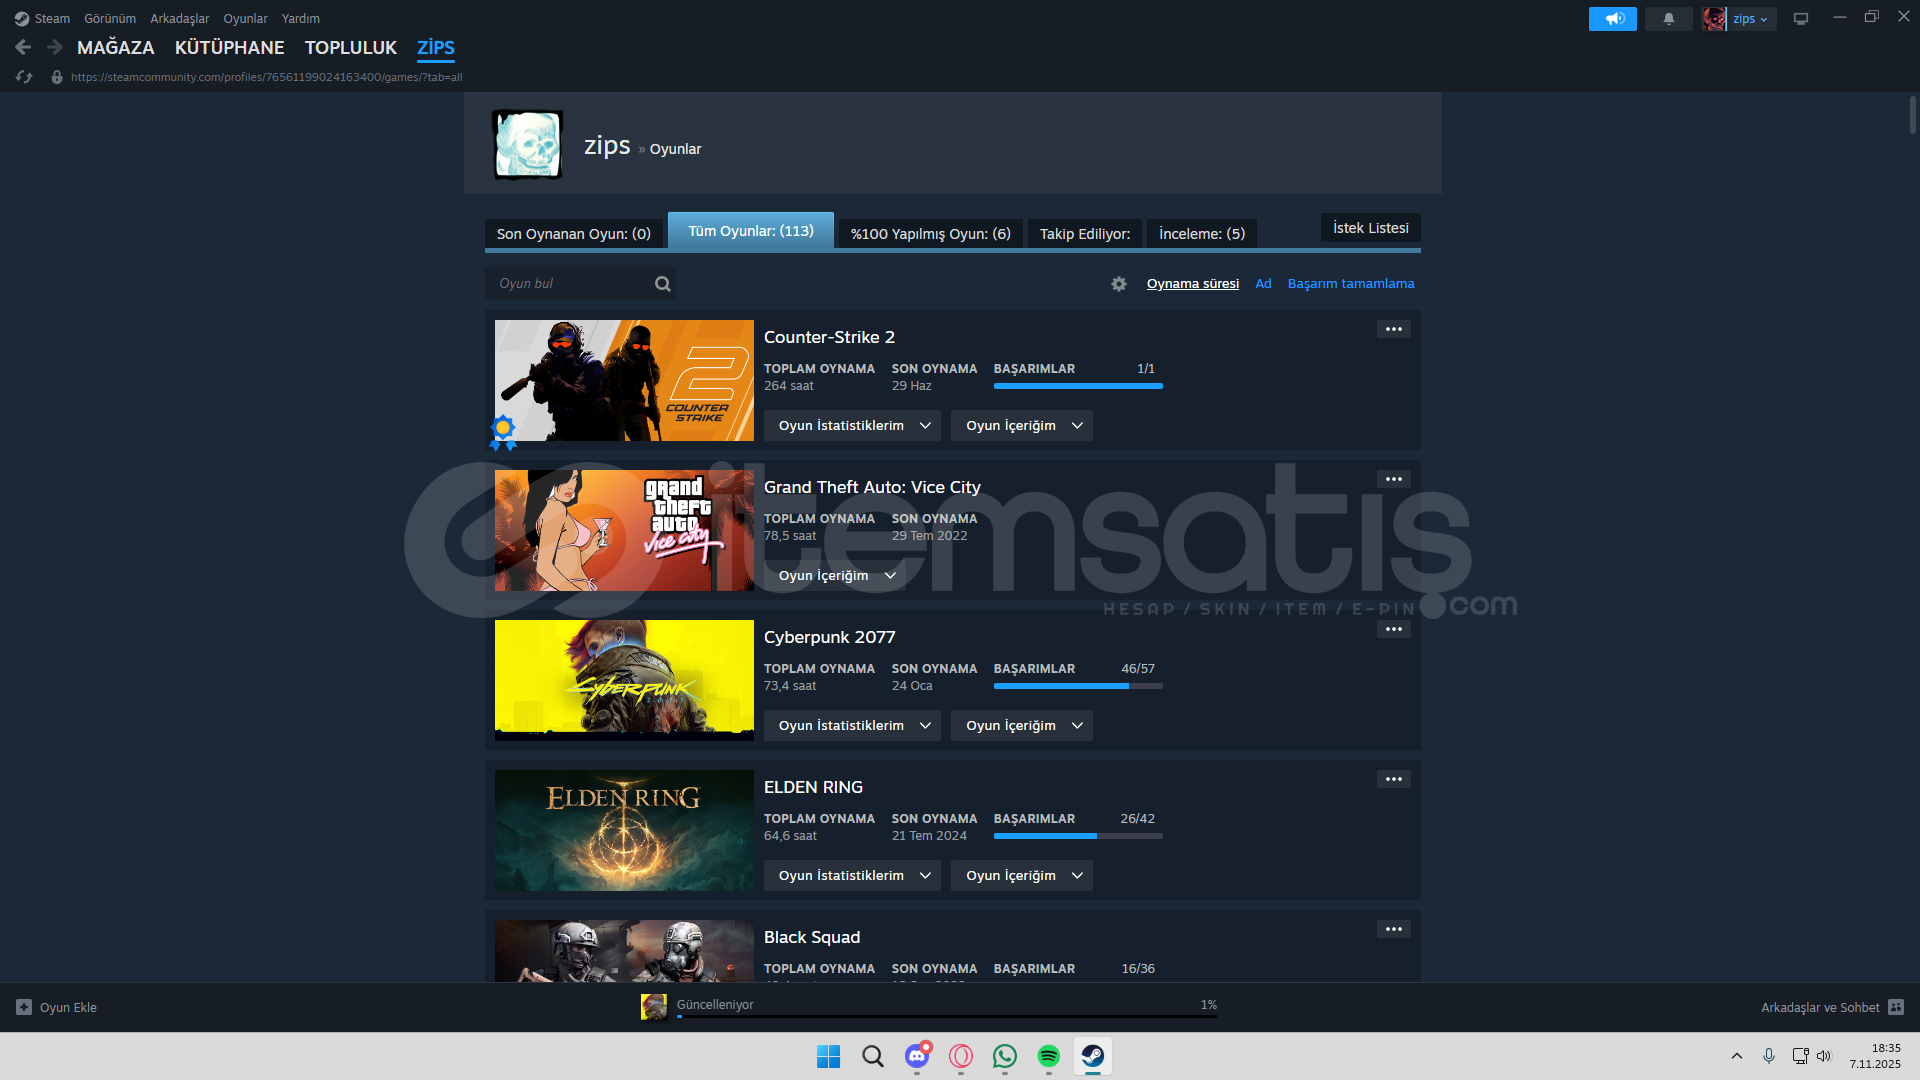
Task: Click the browser back arrow
Action: tap(23, 47)
